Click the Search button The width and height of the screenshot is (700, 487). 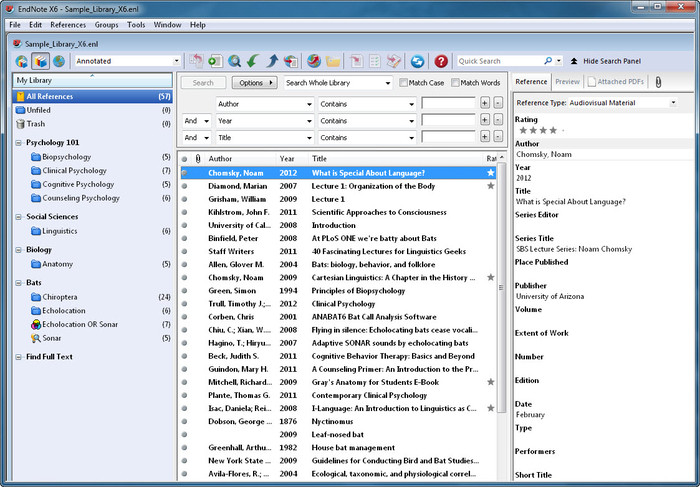click(x=203, y=83)
